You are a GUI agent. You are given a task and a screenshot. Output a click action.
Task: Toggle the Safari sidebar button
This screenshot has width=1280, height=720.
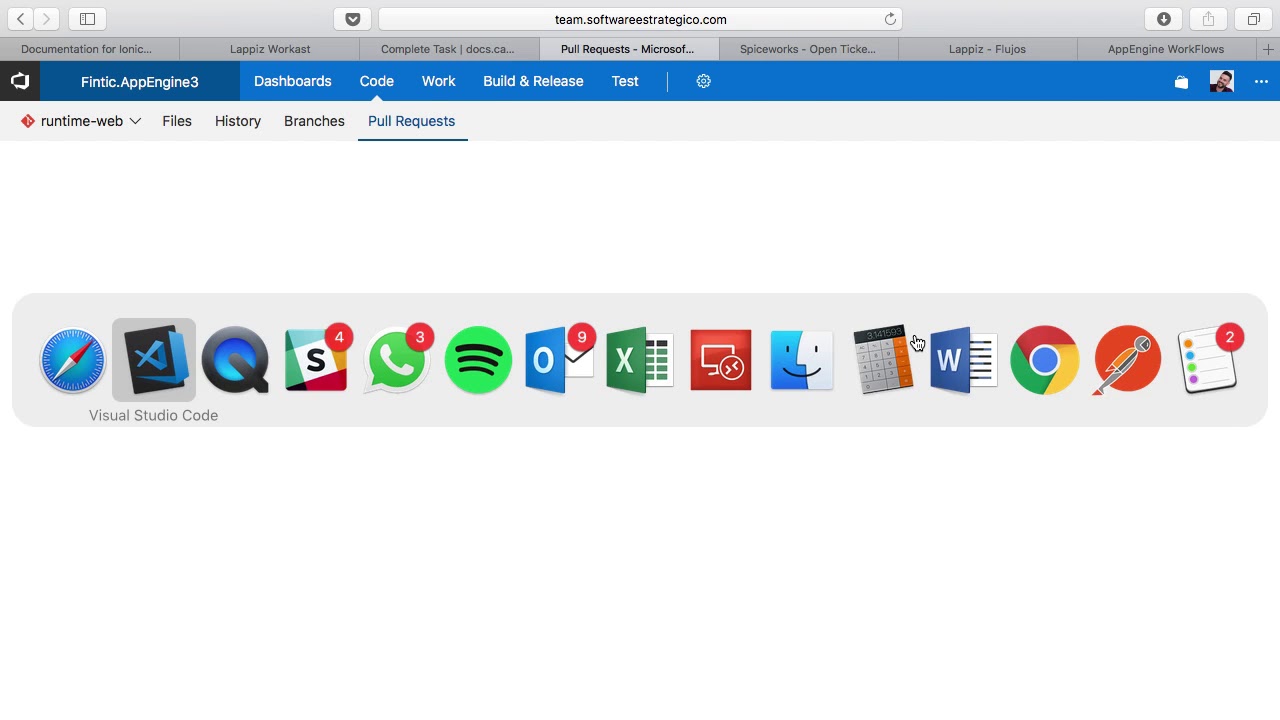(x=87, y=19)
